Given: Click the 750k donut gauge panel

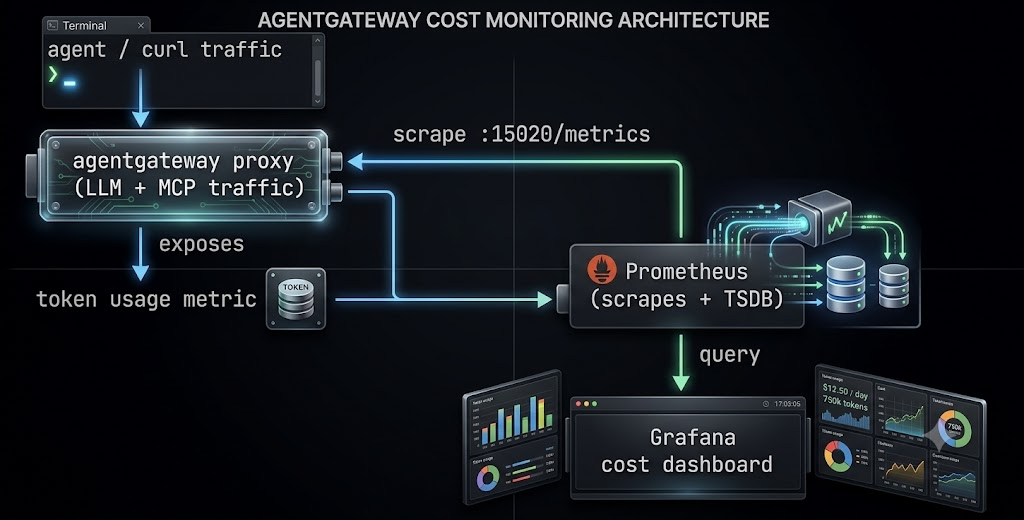Looking at the screenshot, I should [955, 429].
